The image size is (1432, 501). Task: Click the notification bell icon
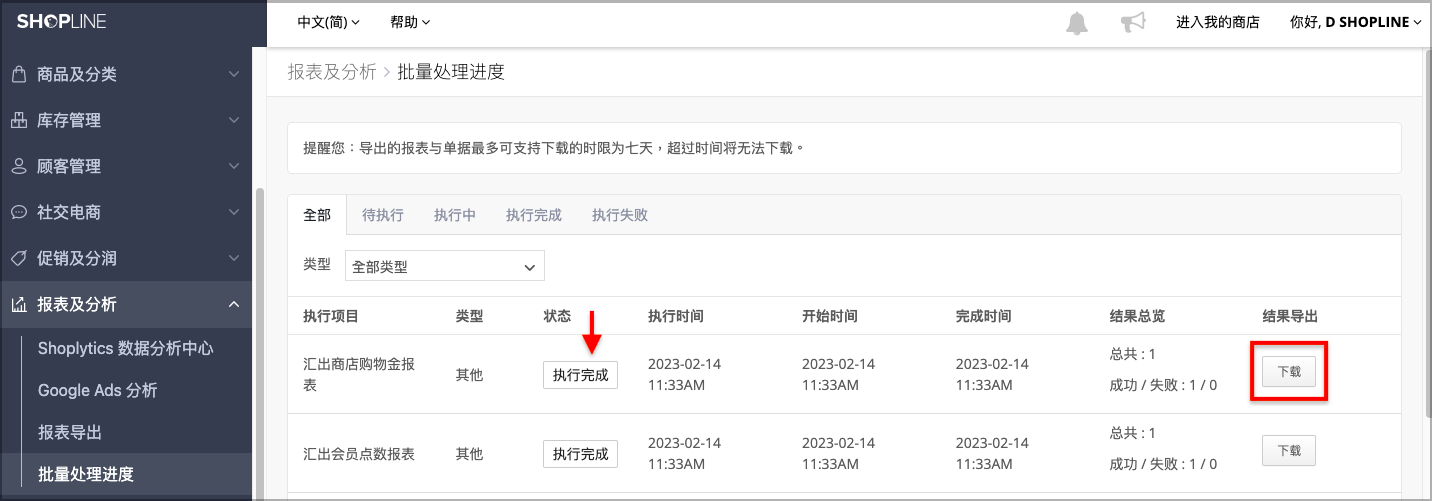pos(1077,22)
